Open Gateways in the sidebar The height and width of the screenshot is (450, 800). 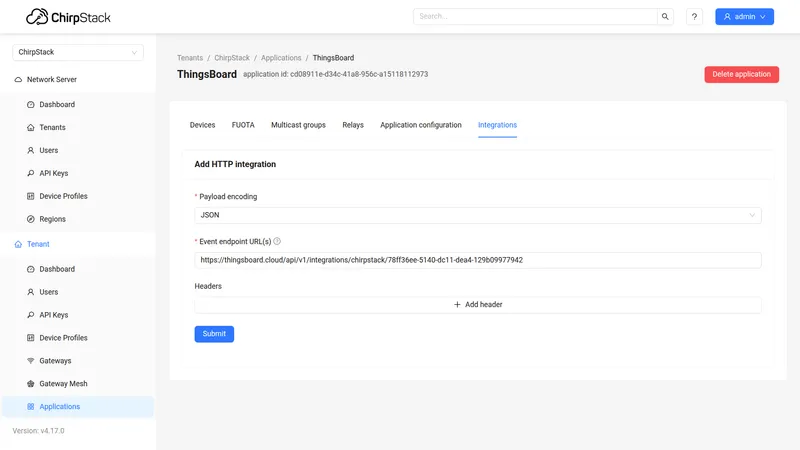[78, 361]
